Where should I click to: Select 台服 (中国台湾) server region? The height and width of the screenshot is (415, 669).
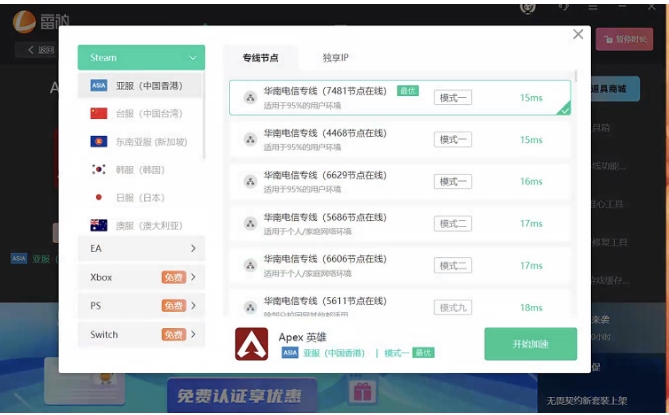140,113
